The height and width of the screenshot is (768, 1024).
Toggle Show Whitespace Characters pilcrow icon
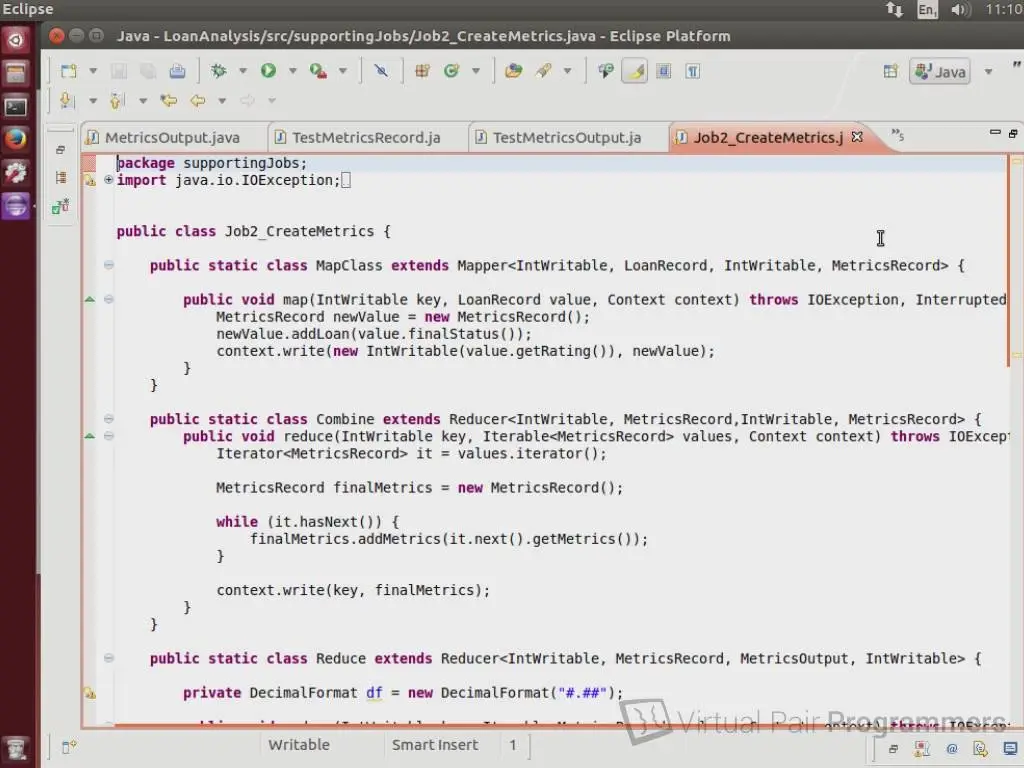(693, 71)
